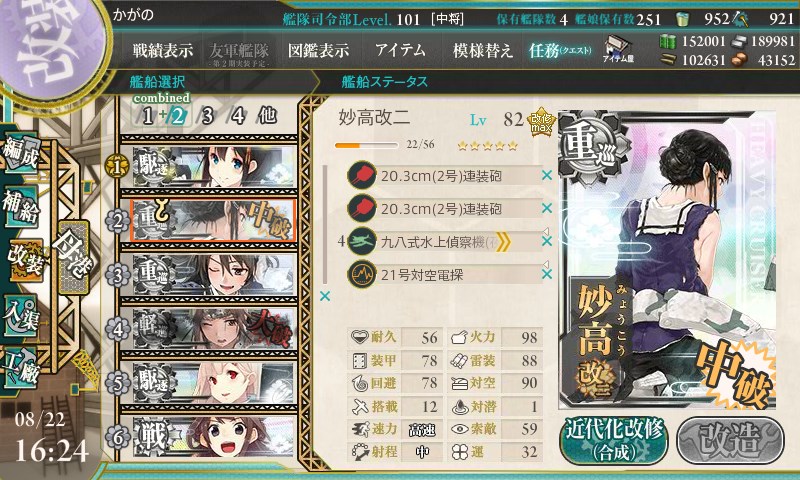This screenshot has height=480, width=800.
Task: Open the 他 other ships tab
Action: click(x=267, y=116)
